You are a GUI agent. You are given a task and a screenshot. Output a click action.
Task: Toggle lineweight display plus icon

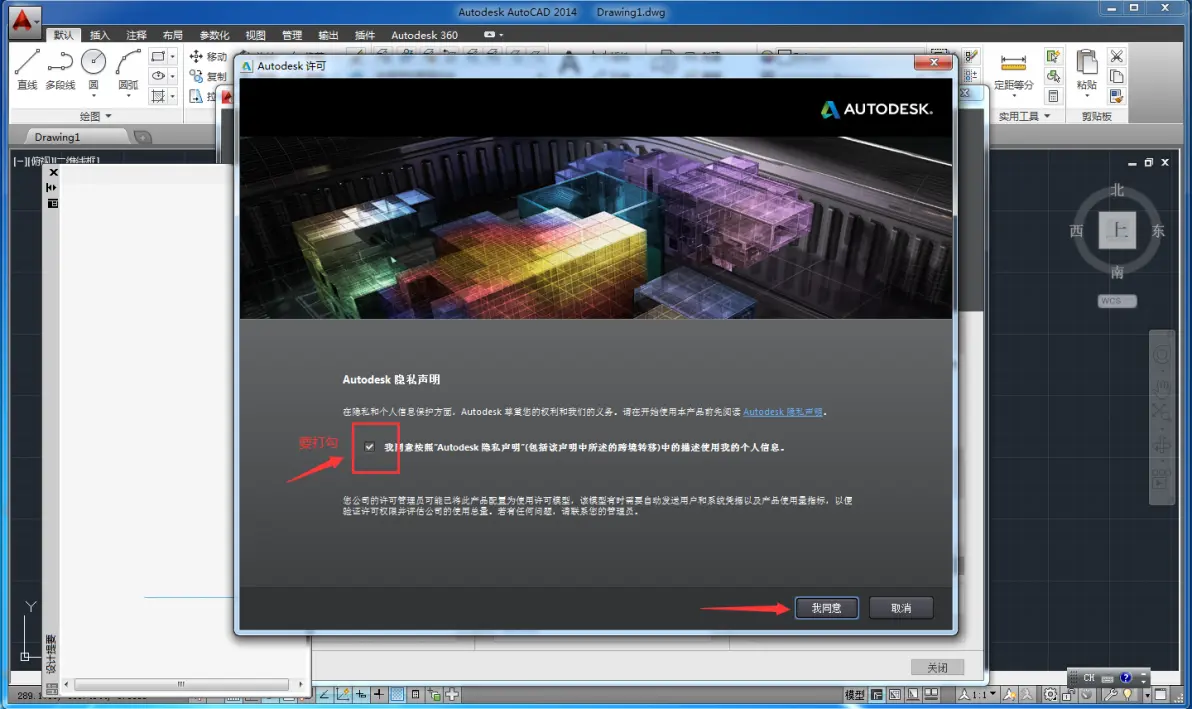pos(379,695)
